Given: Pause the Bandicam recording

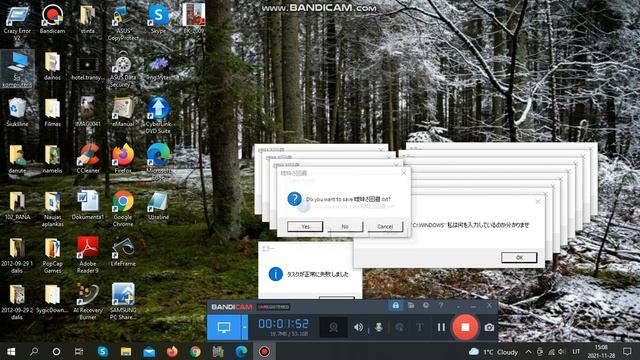Looking at the screenshot, I should point(441,327).
